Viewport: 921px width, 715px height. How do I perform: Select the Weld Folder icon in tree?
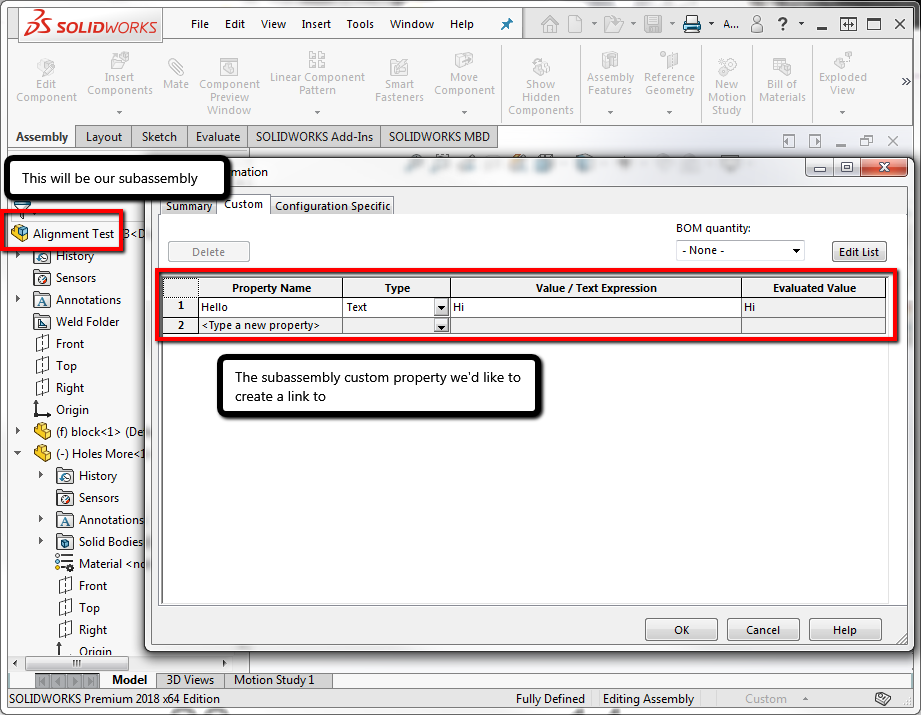pyautogui.click(x=42, y=322)
